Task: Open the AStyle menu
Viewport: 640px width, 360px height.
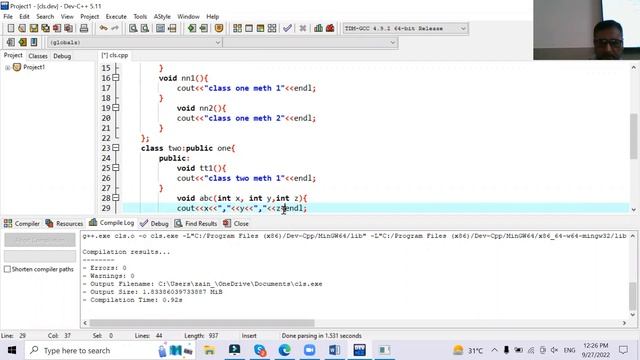Action: click(162, 17)
